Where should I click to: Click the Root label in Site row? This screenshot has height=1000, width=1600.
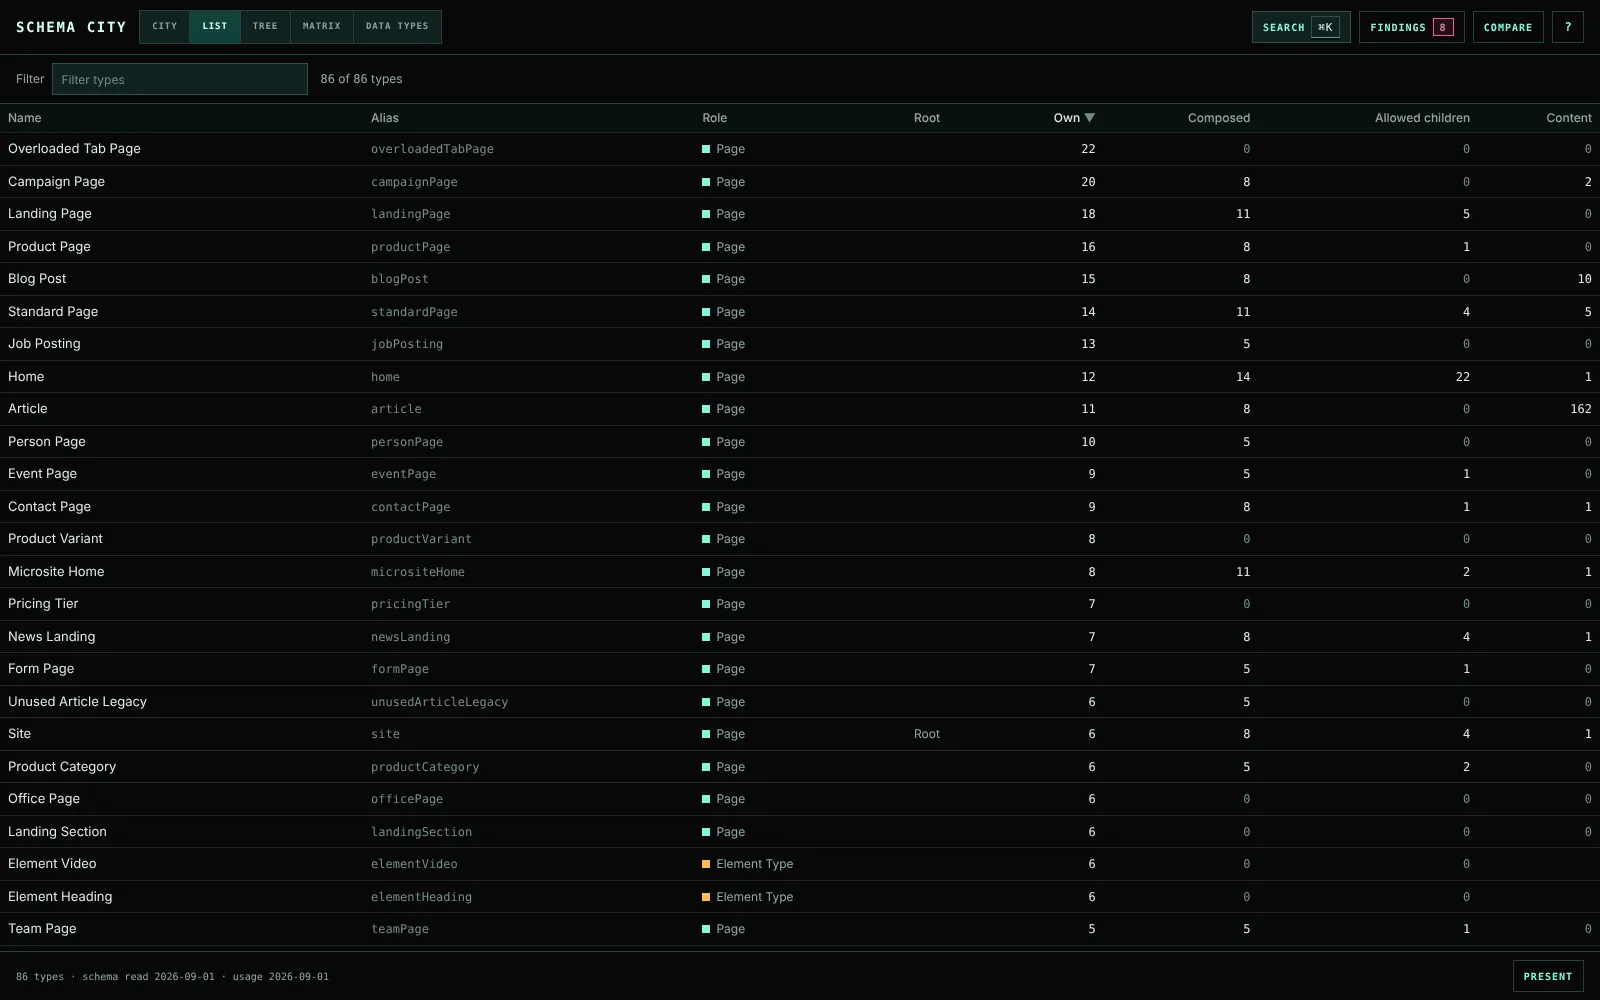pyautogui.click(x=927, y=734)
